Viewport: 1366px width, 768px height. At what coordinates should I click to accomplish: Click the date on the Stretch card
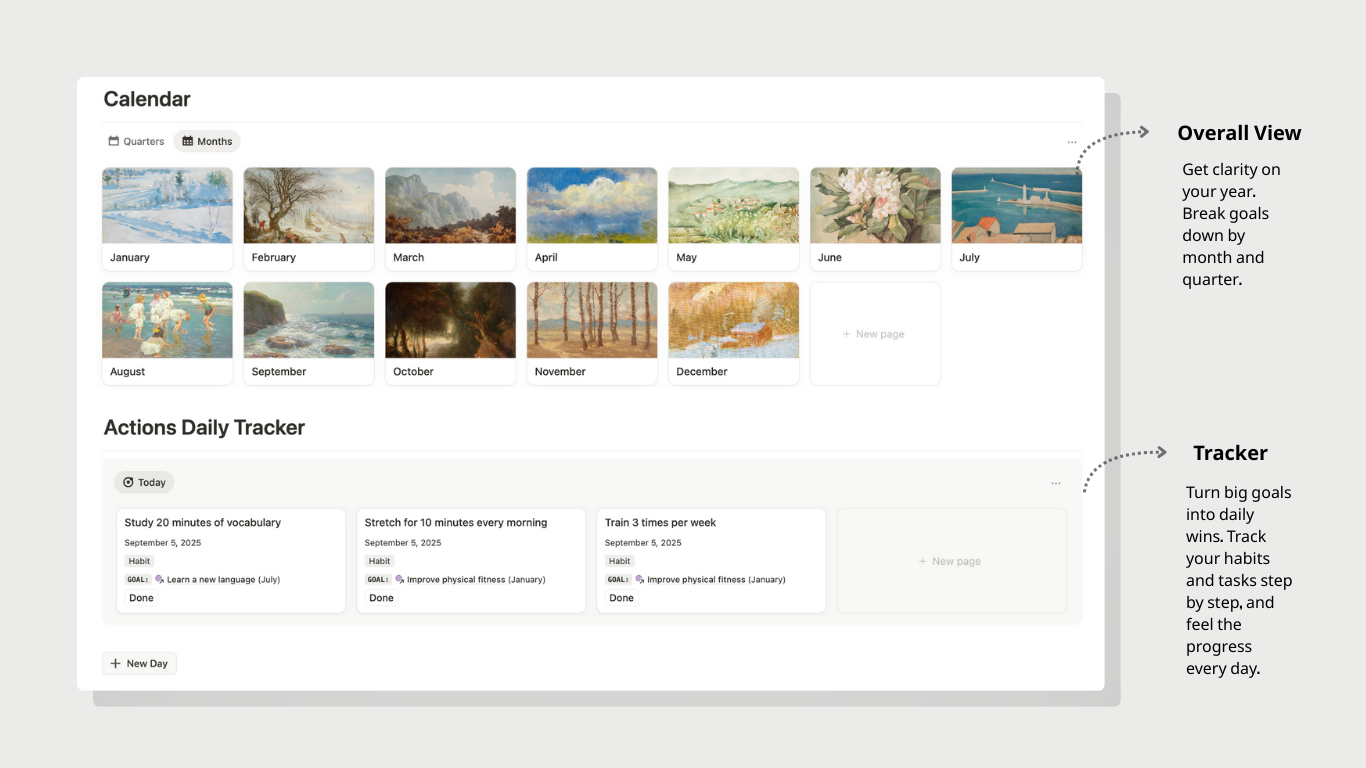(403, 543)
